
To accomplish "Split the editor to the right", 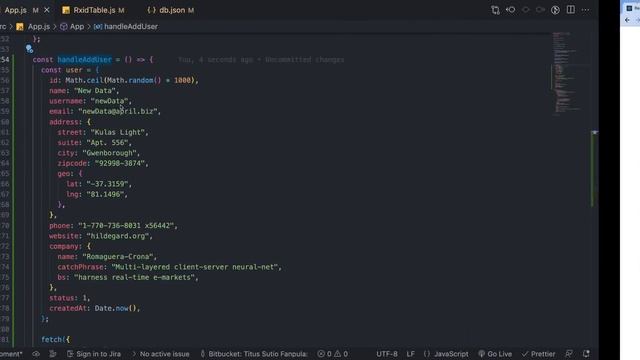I will click(x=571, y=10).
